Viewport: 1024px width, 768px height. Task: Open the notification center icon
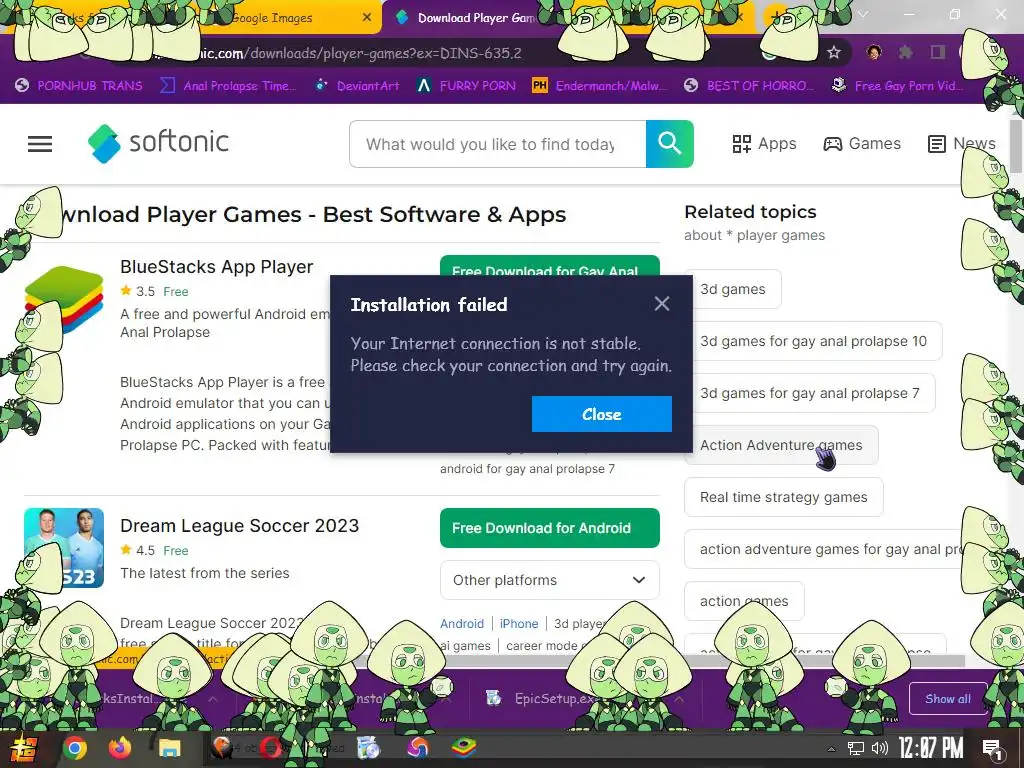(993, 749)
